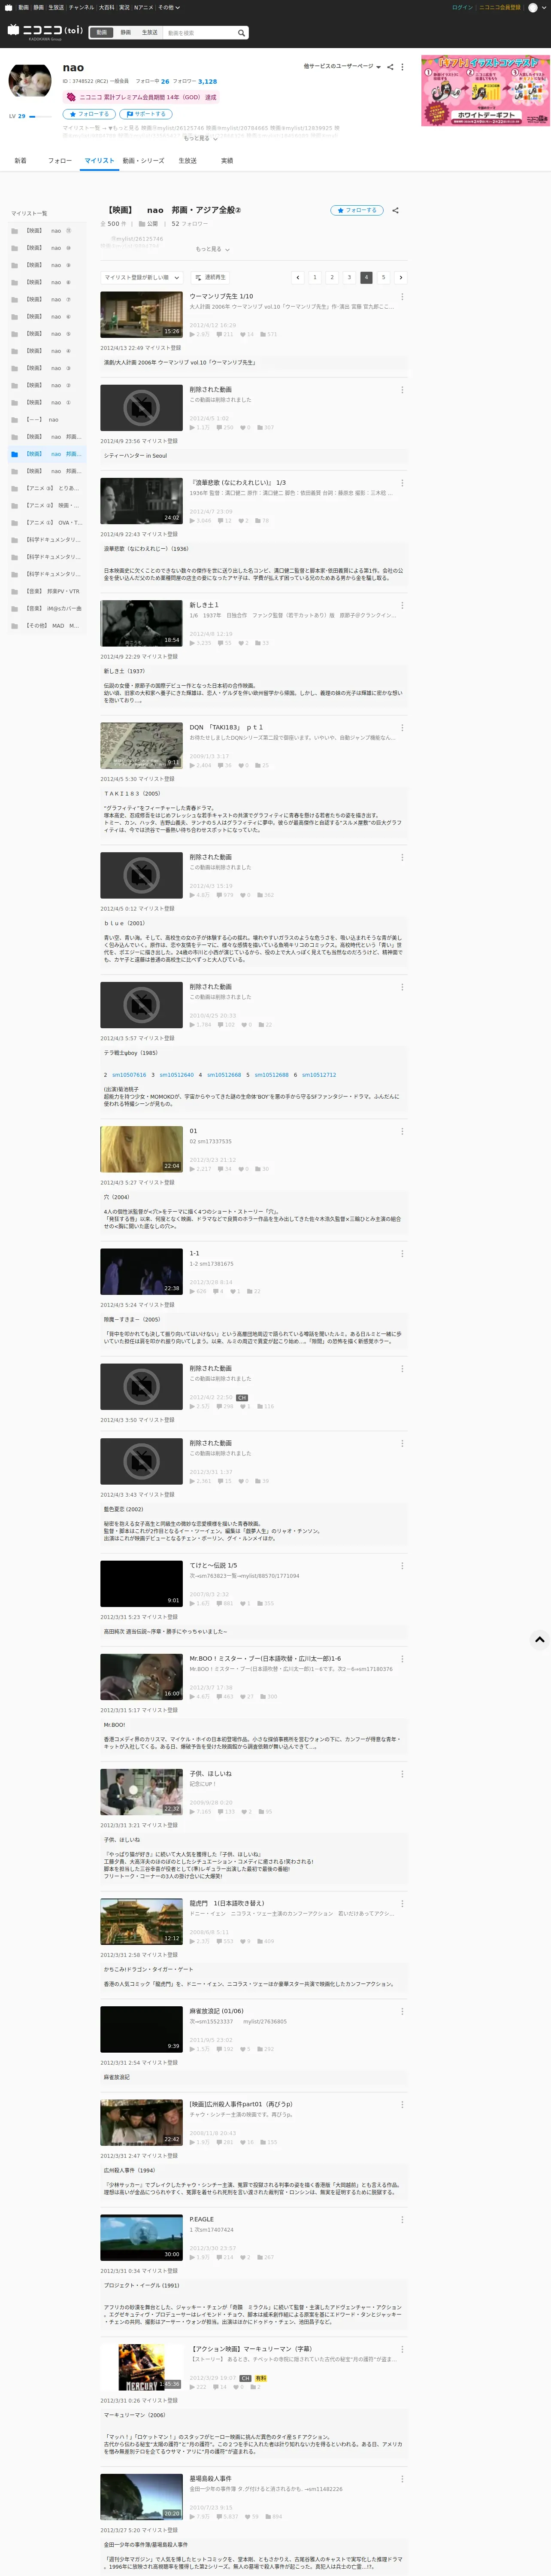Click the search text input field
The image size is (551, 2576).
pyautogui.click(x=199, y=33)
